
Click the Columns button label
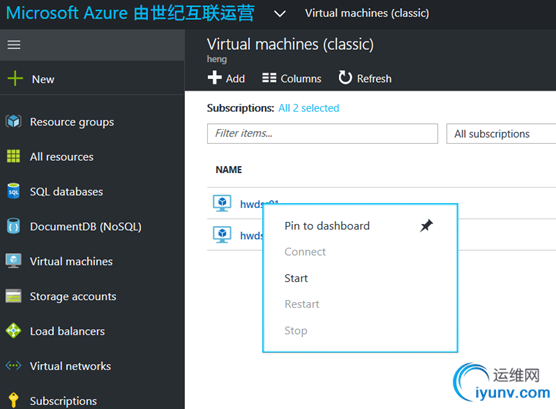(301, 78)
